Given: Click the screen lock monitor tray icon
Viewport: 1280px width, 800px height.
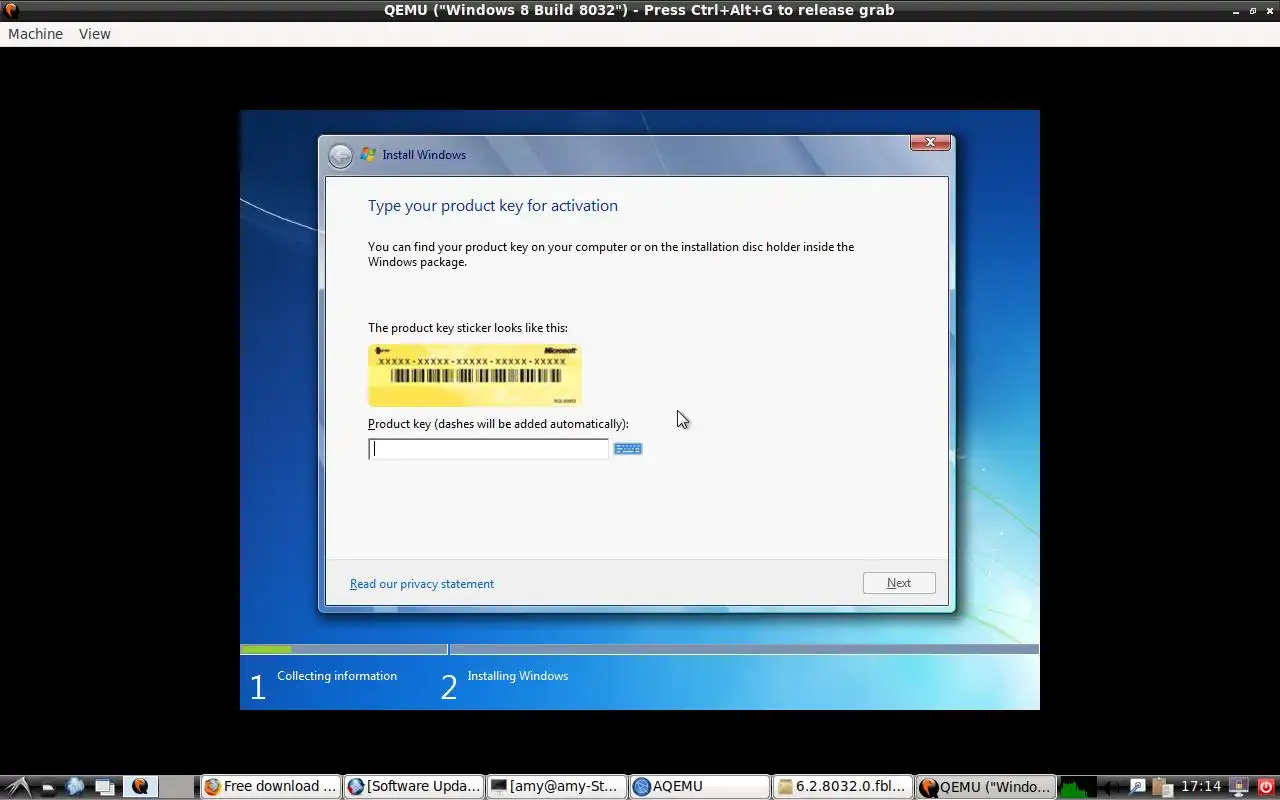Looking at the screenshot, I should pyautogui.click(x=1238, y=787).
